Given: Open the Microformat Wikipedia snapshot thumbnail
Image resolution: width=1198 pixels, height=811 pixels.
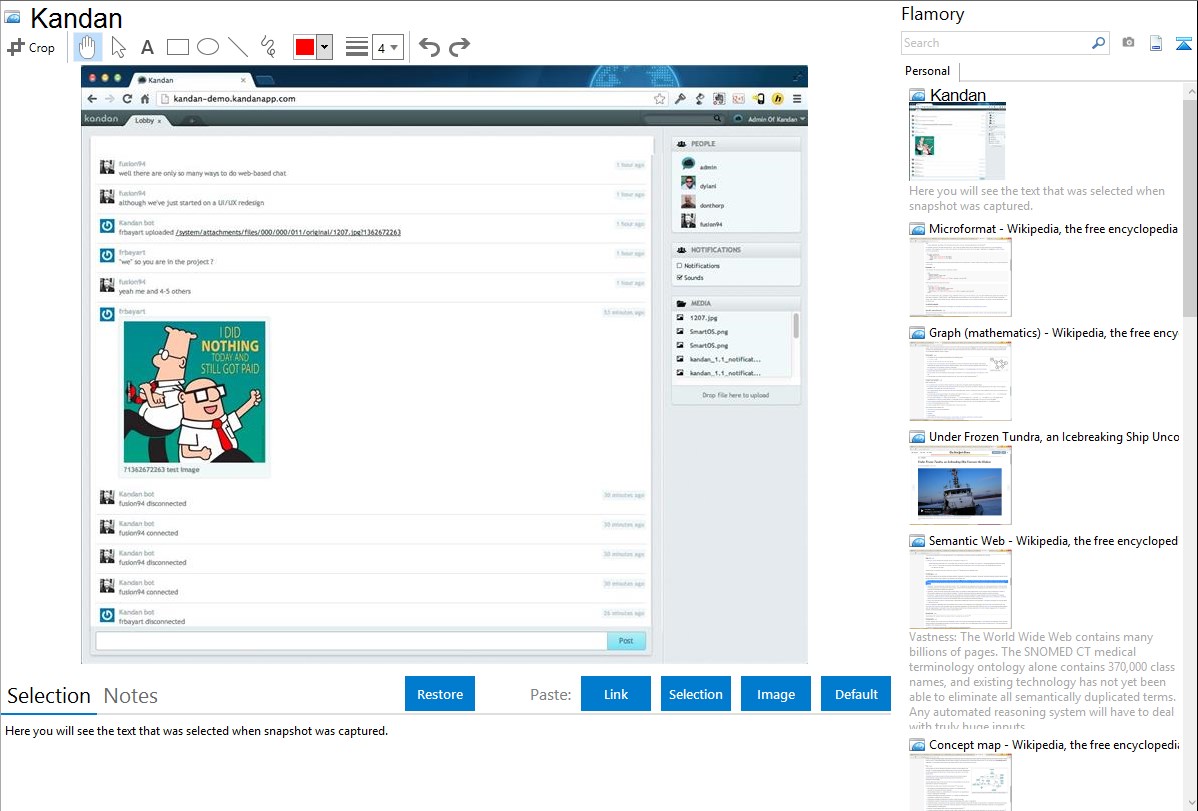Looking at the screenshot, I should tap(960, 277).
